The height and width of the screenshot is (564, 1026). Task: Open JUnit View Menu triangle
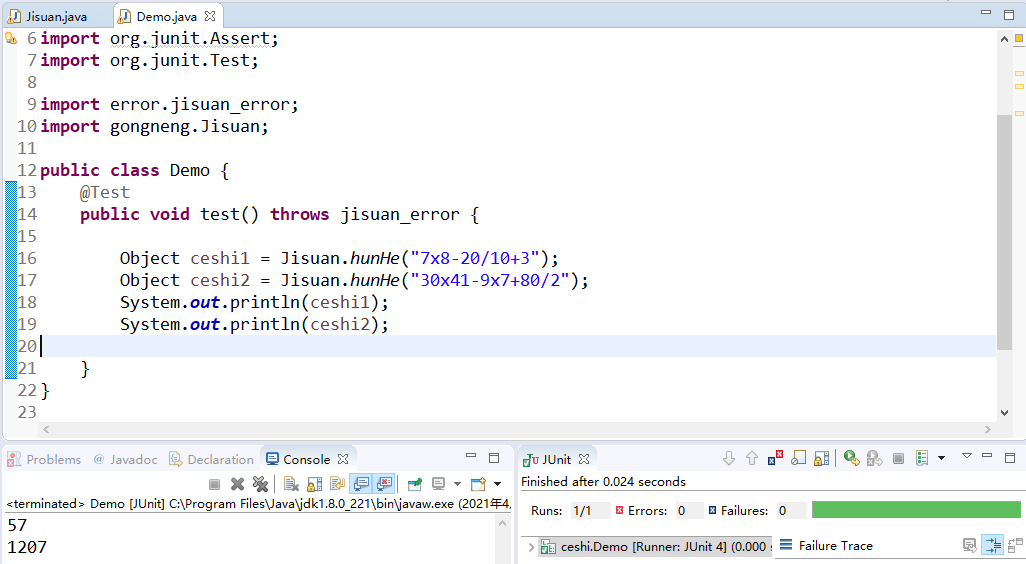tap(967, 456)
